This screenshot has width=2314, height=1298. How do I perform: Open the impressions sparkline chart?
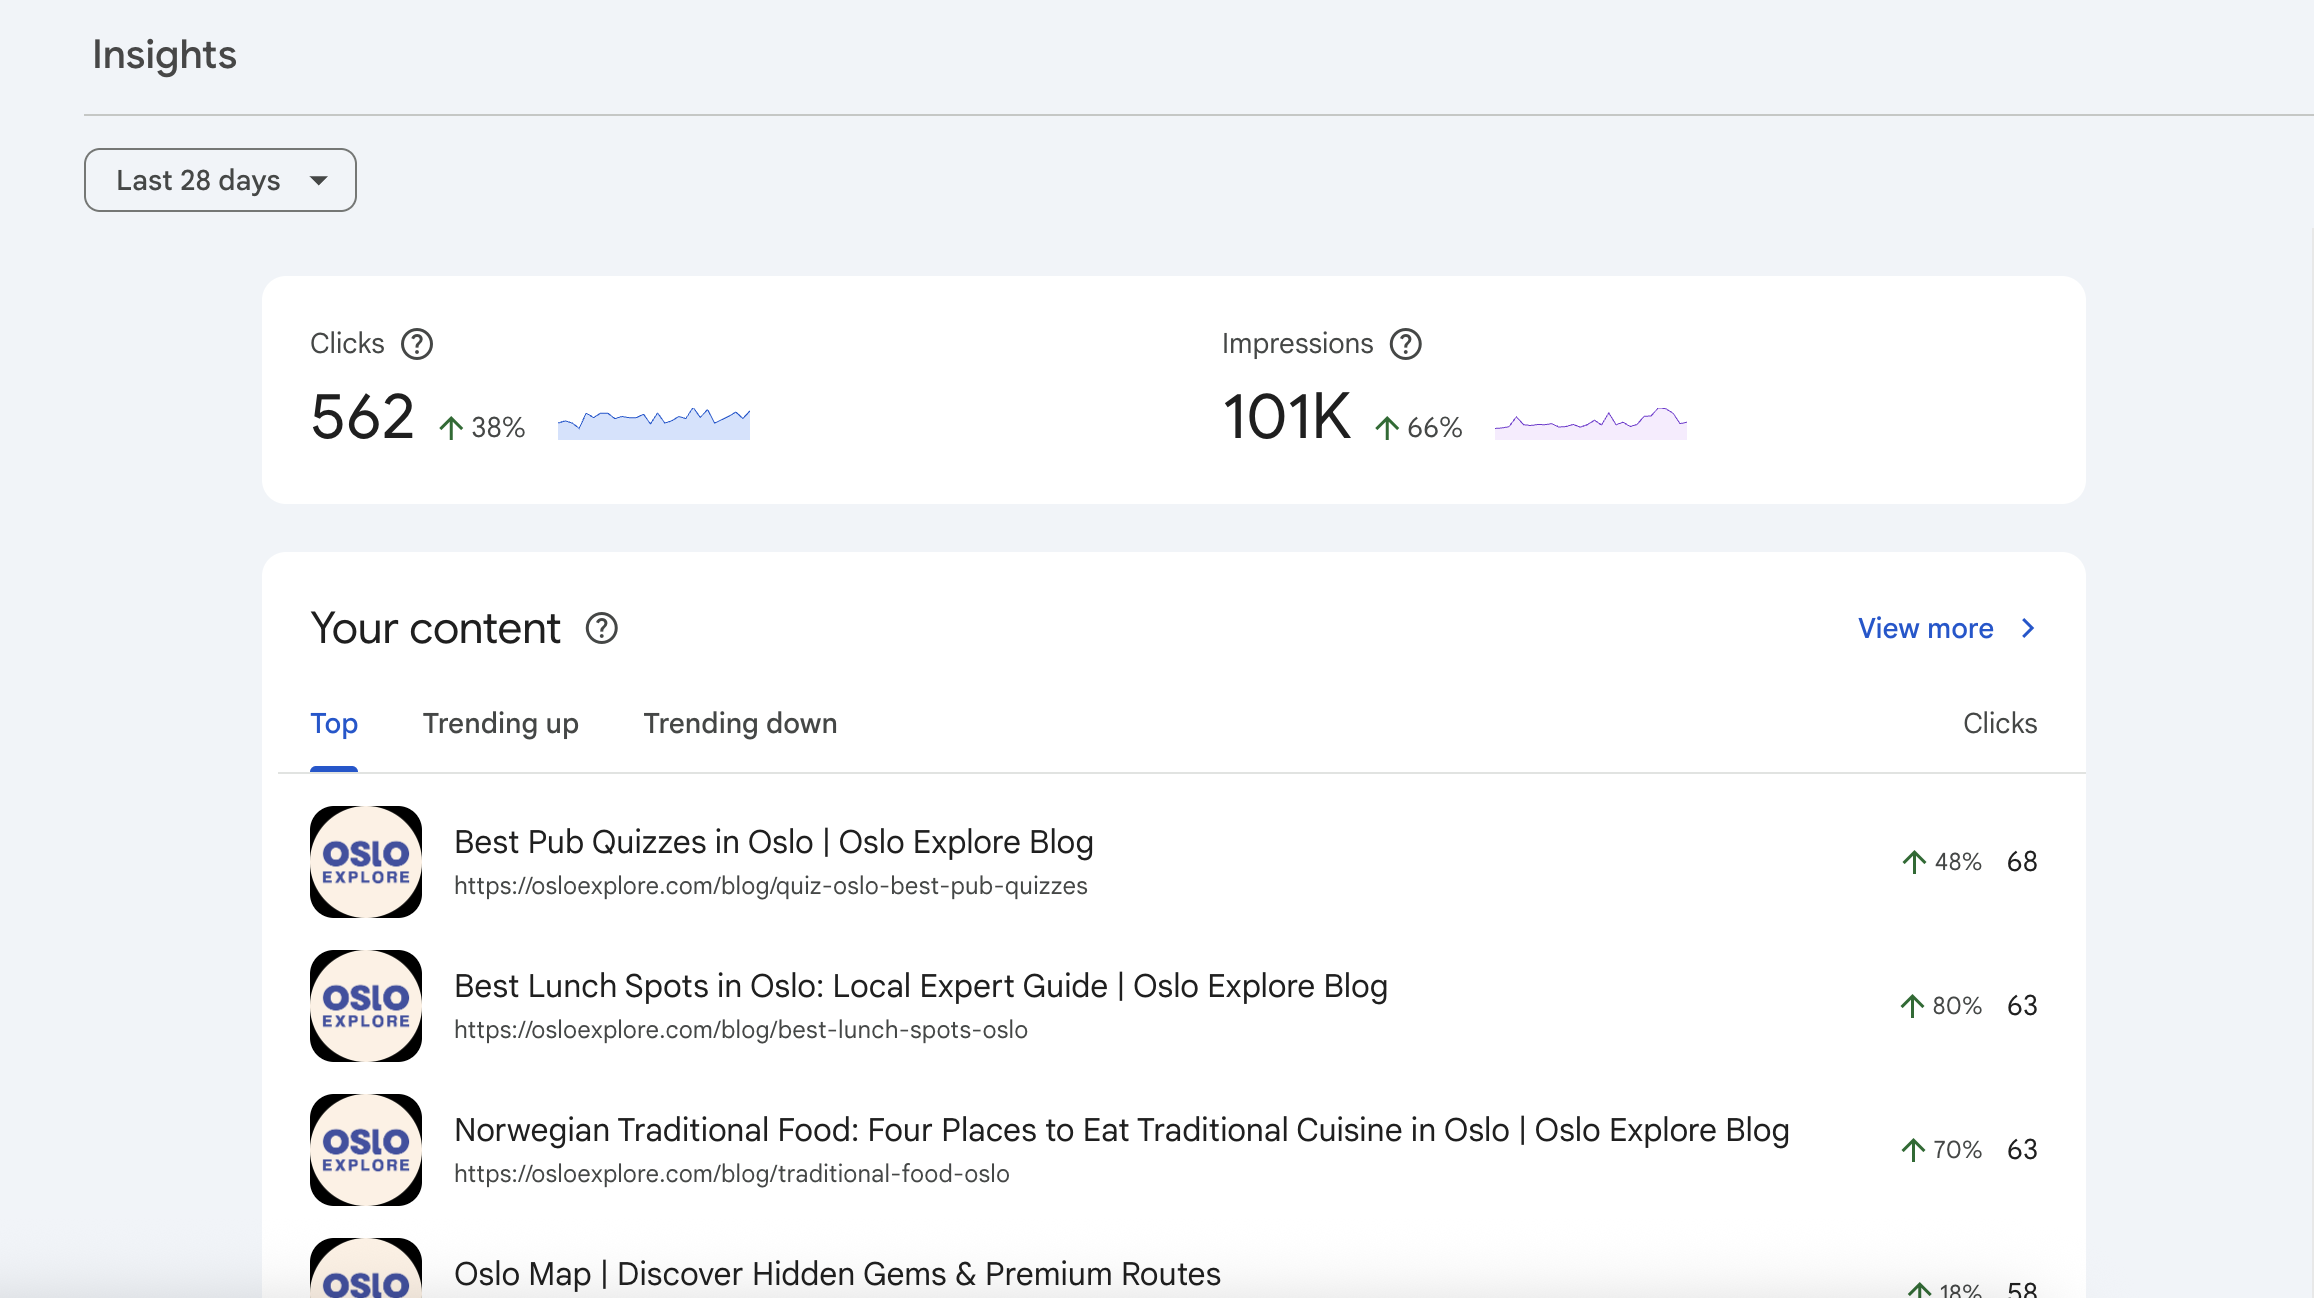coord(1591,423)
